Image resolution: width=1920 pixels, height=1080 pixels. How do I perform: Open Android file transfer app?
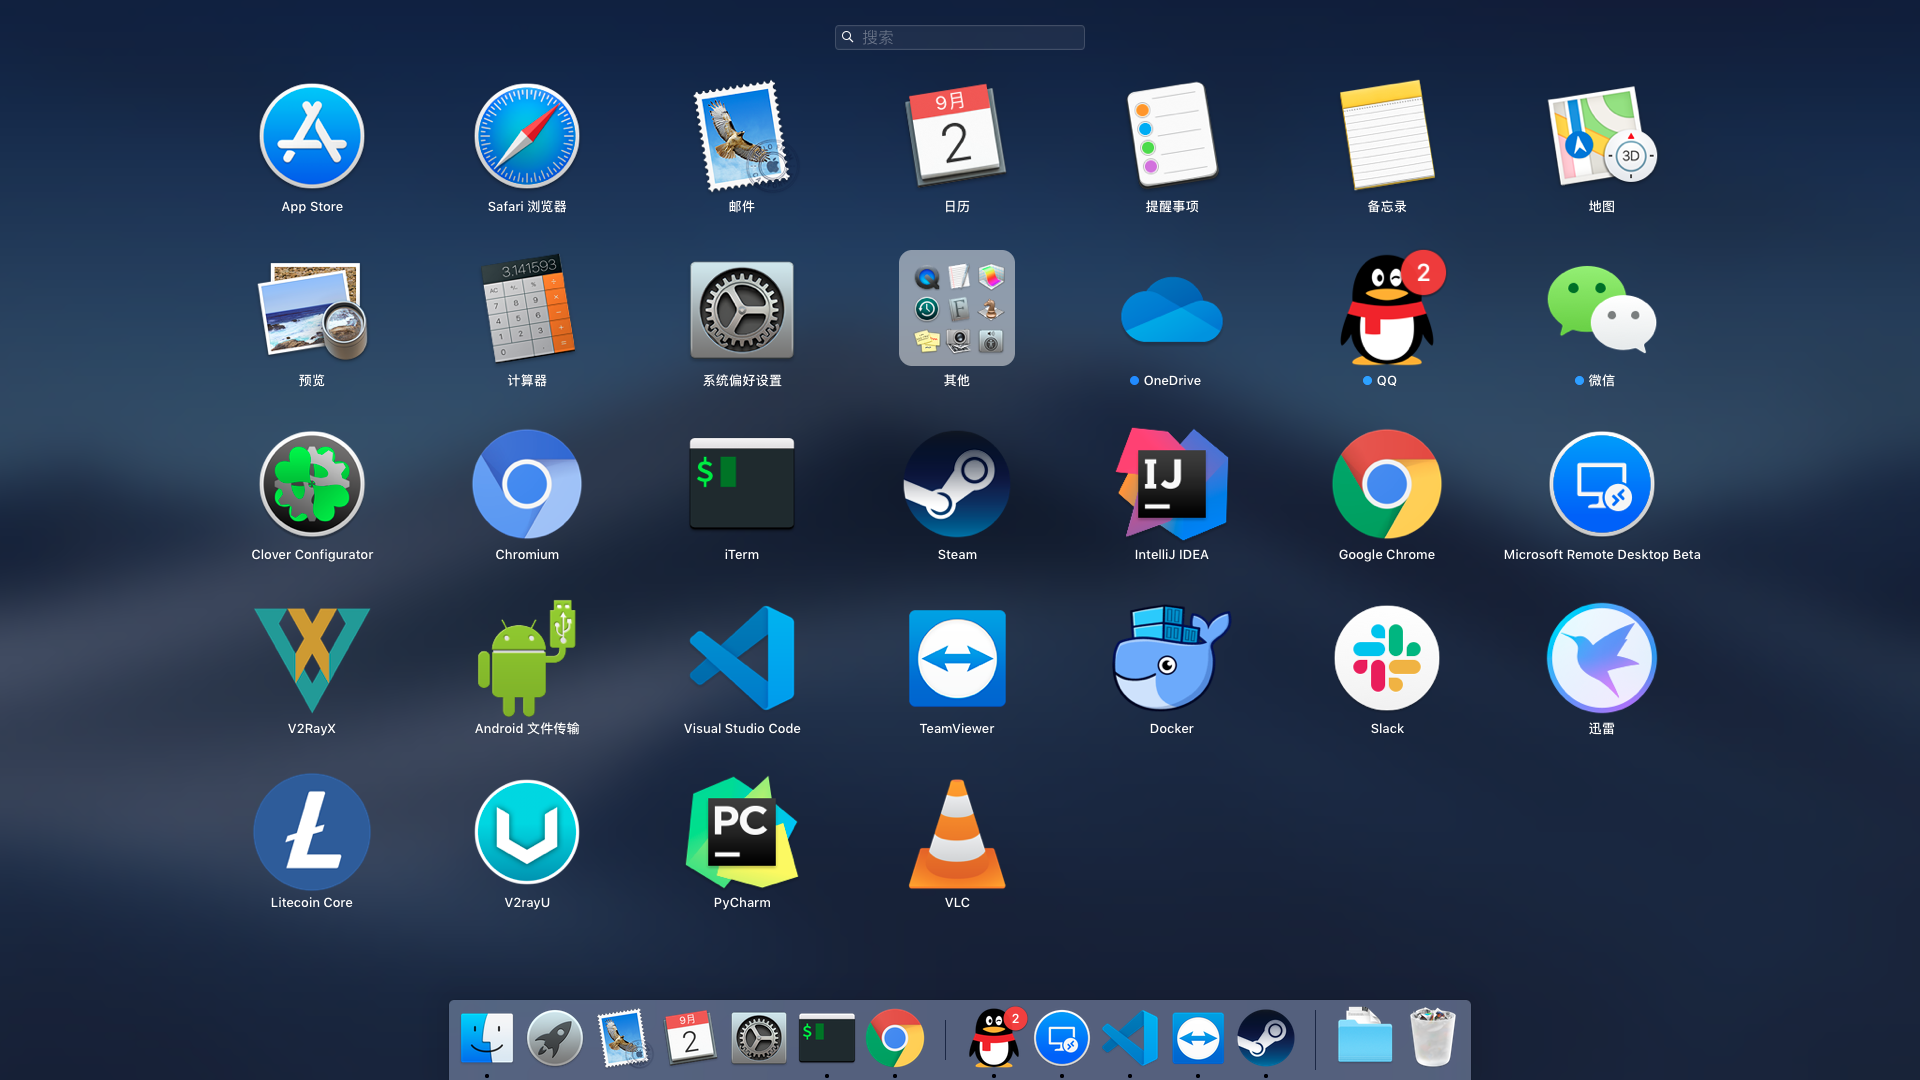(x=527, y=658)
